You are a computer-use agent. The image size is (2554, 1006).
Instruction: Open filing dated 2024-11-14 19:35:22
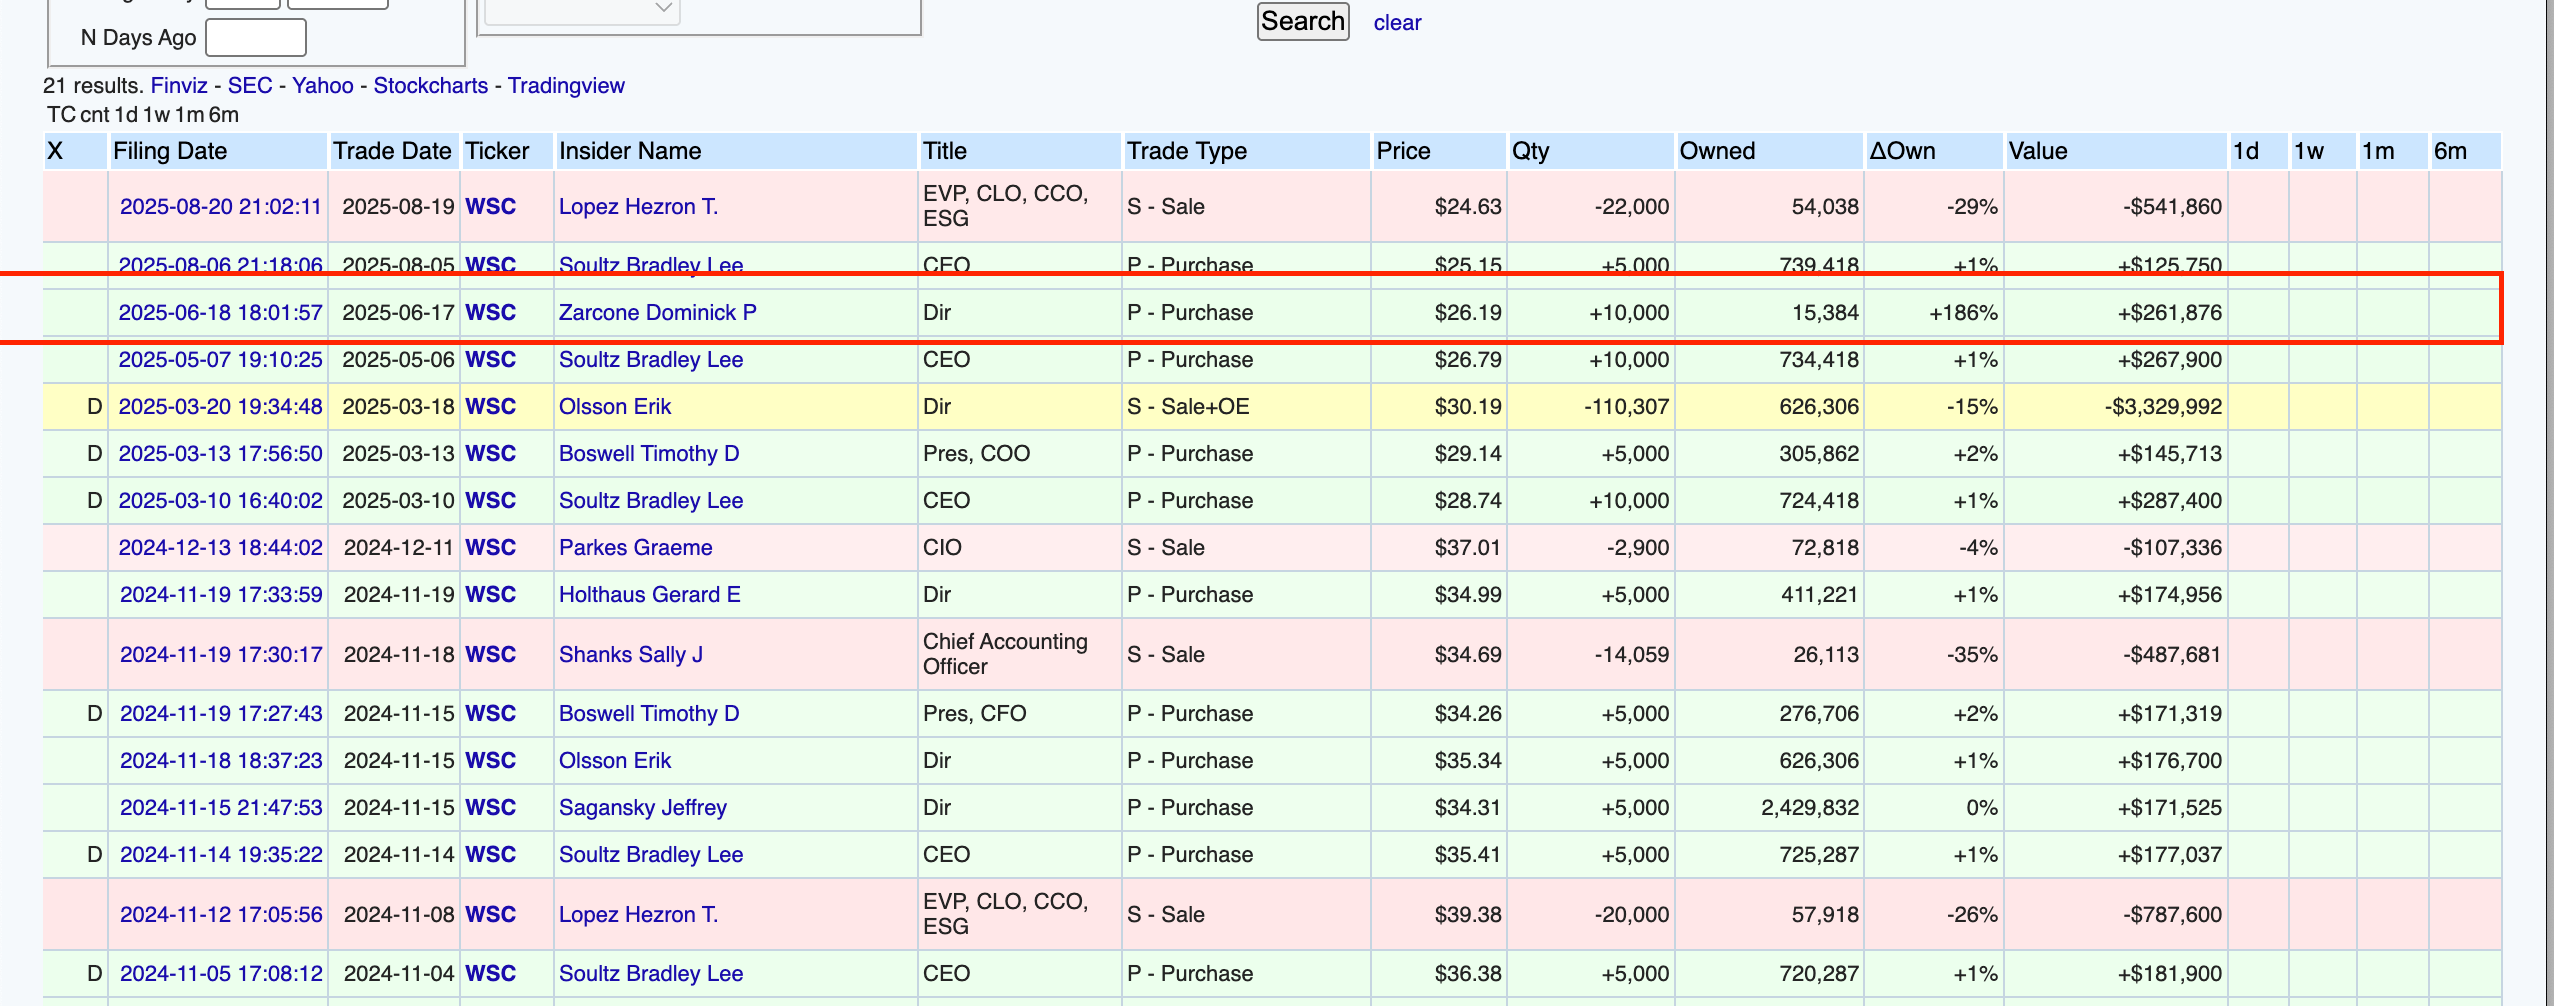pyautogui.click(x=221, y=855)
